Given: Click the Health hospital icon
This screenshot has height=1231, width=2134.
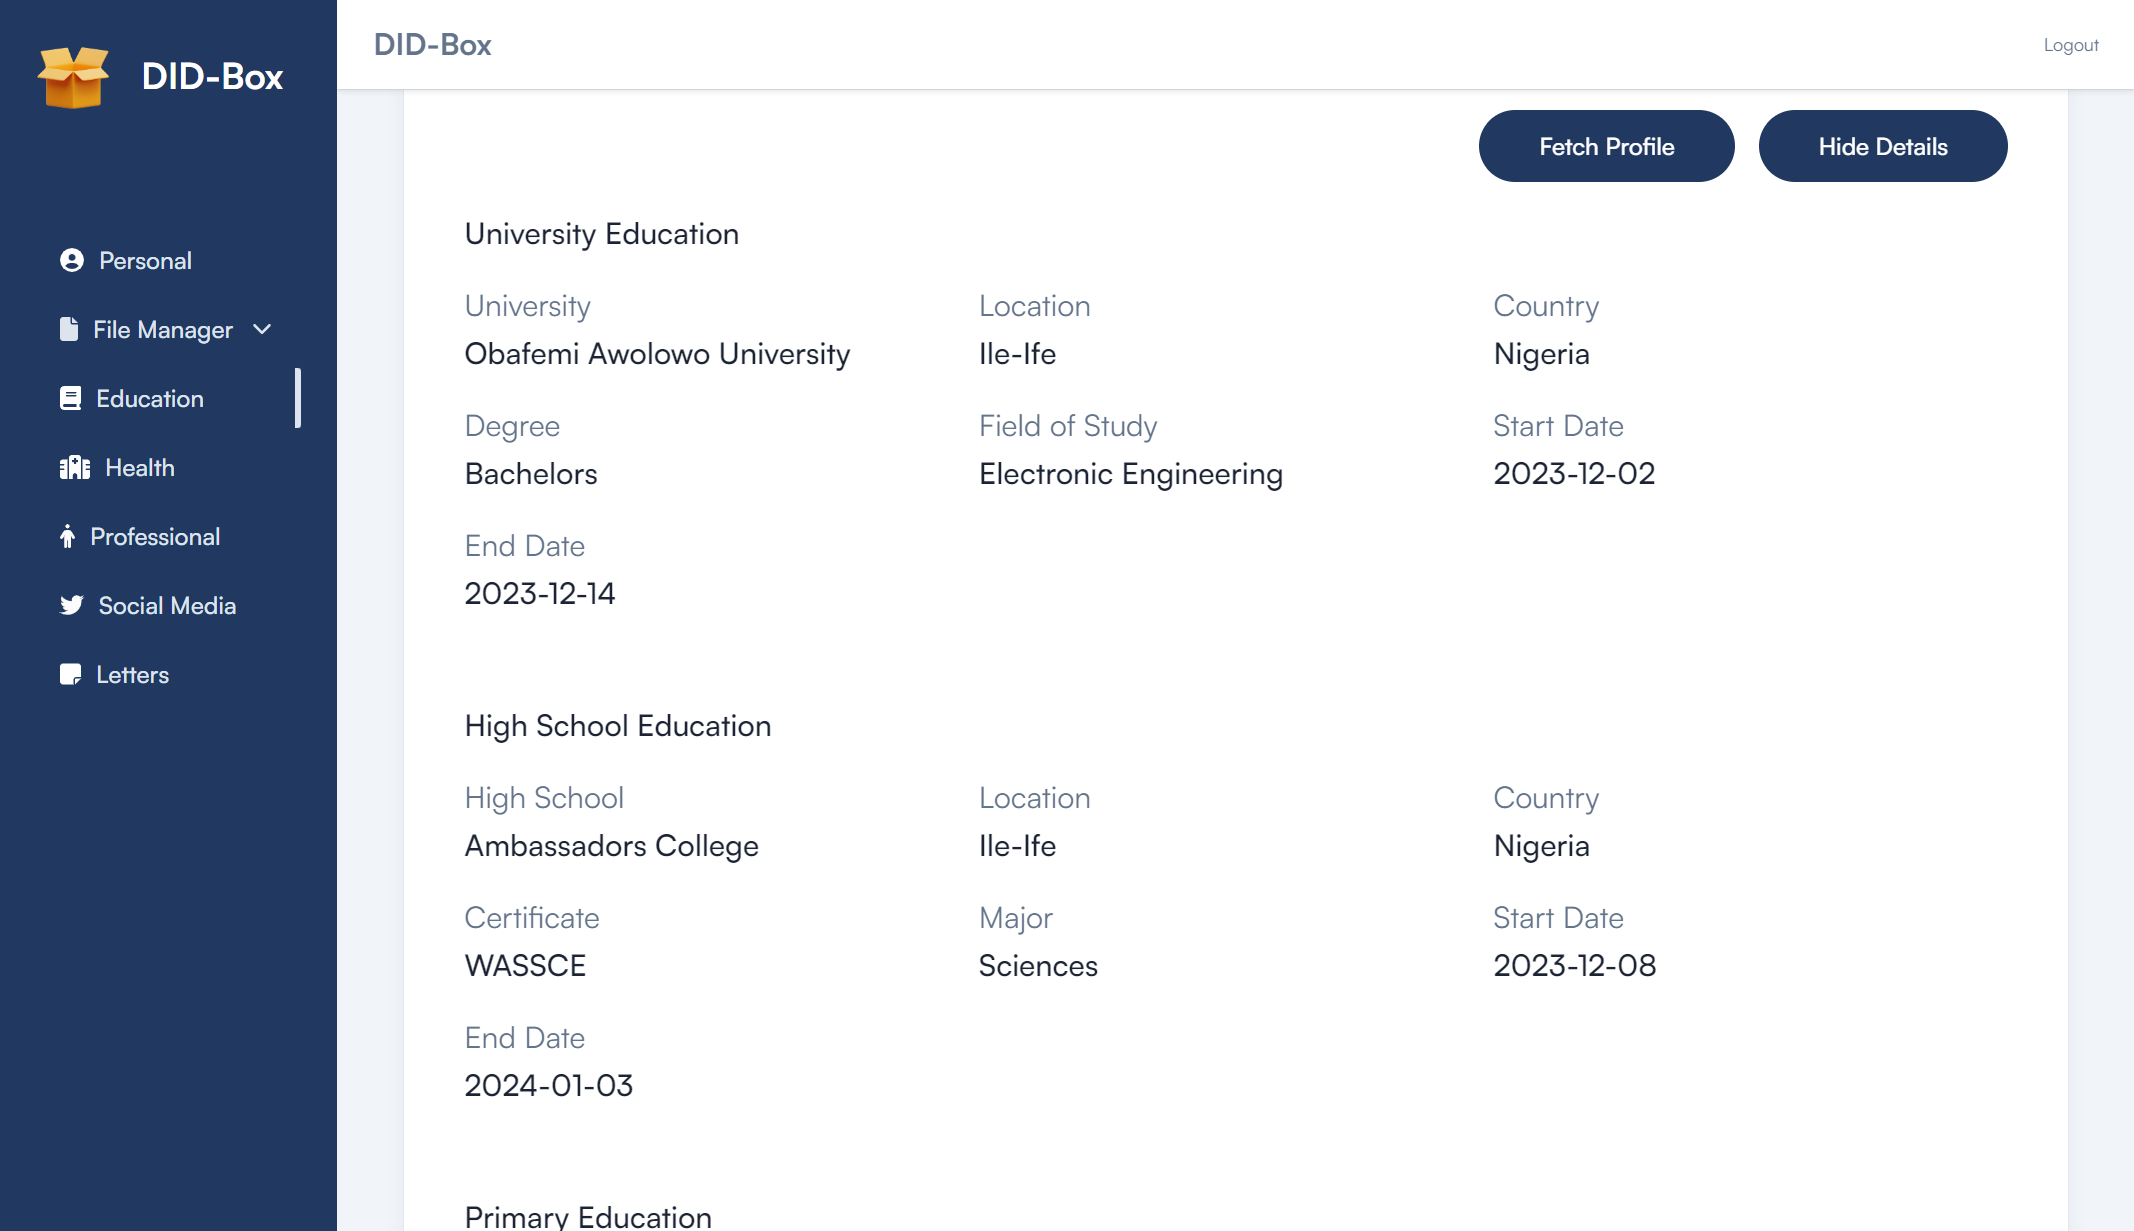Looking at the screenshot, I should coord(75,467).
